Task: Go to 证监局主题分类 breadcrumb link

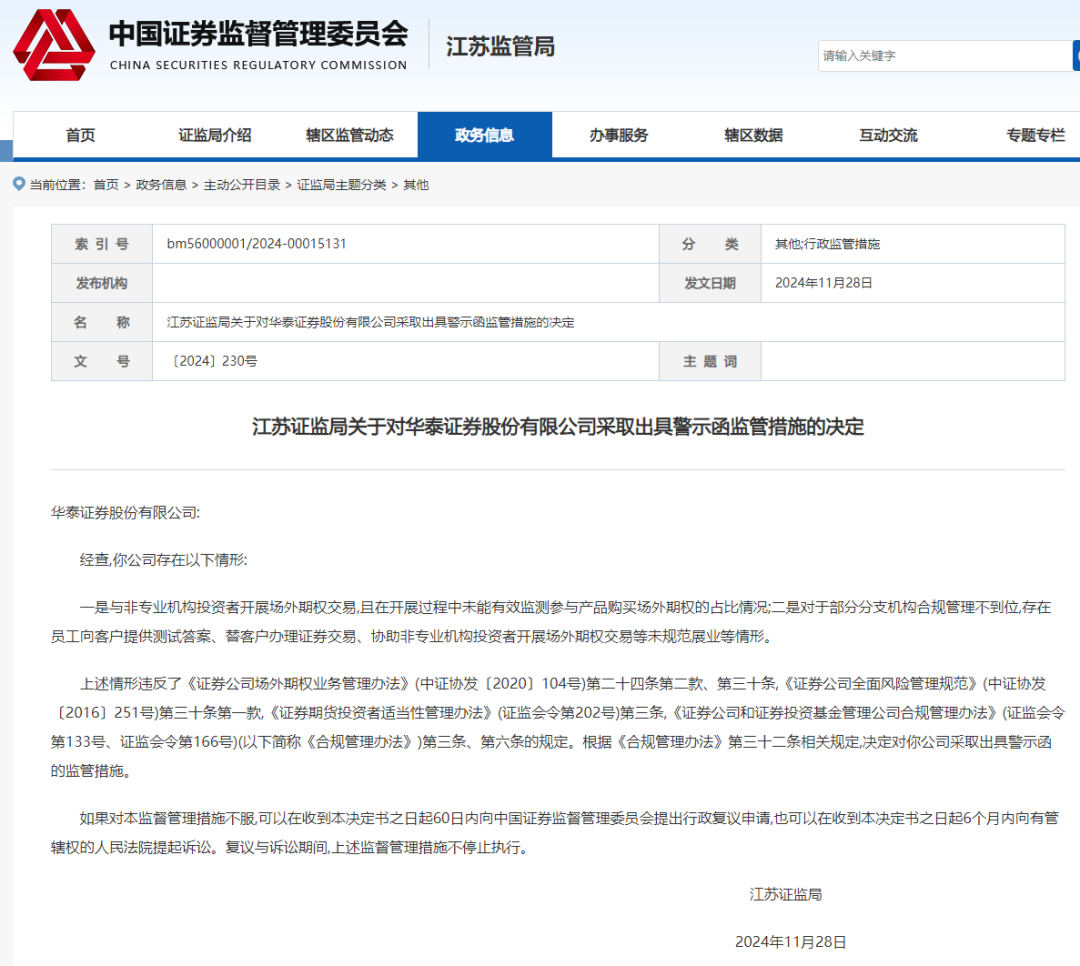Action: 342,185
